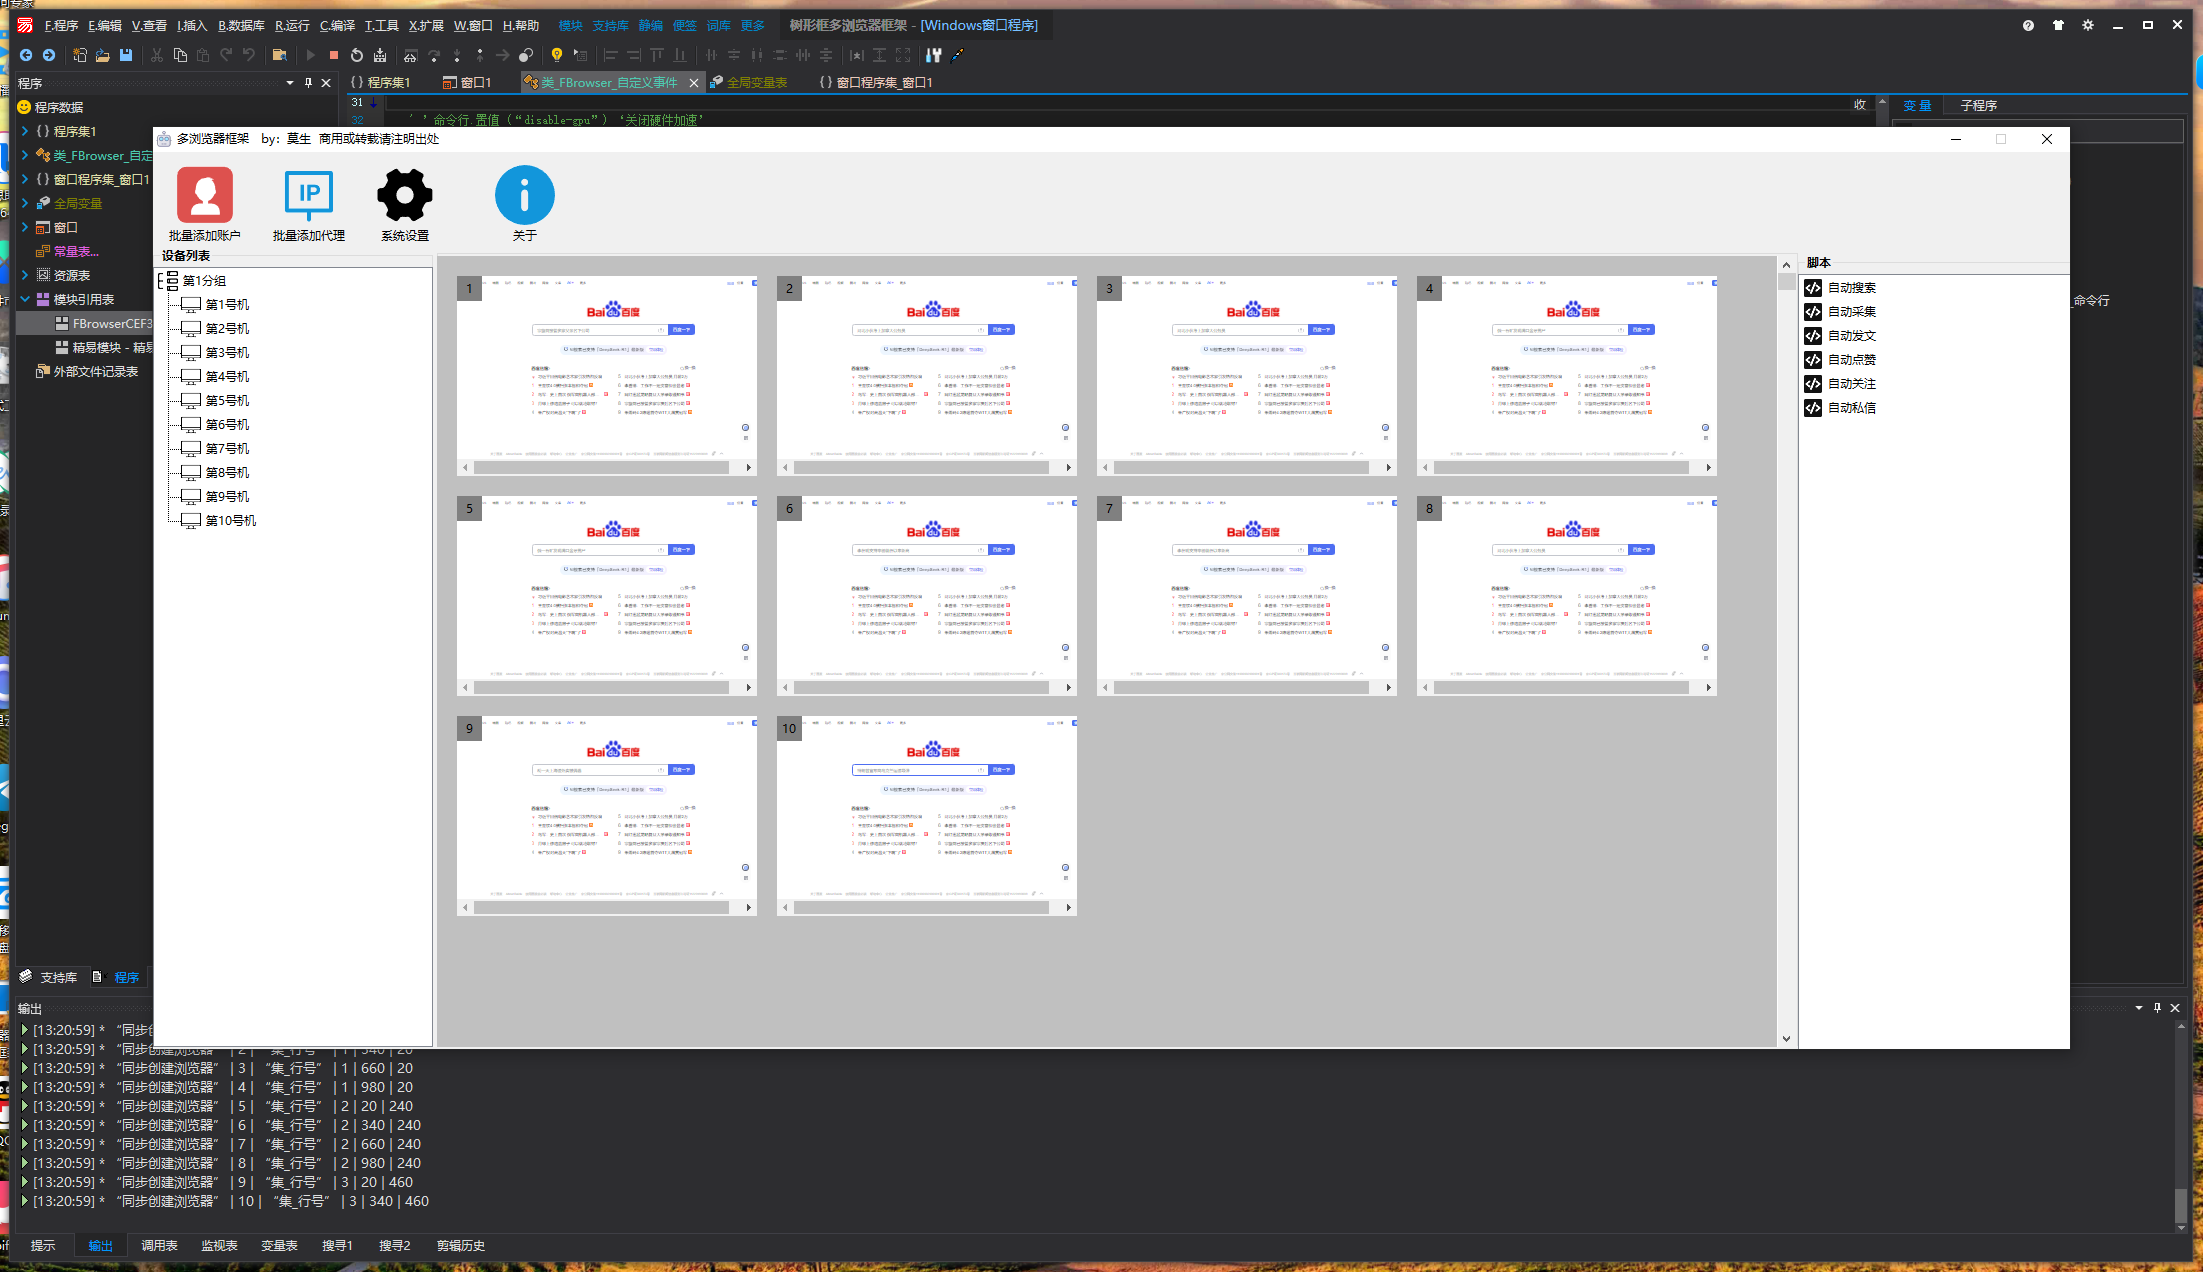Expand the 程序集1 tree node

[x=25, y=131]
